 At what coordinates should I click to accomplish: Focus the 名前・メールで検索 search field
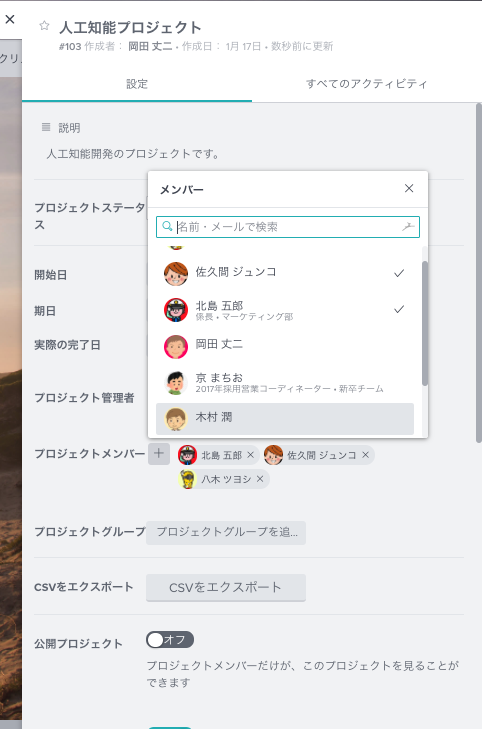288,227
